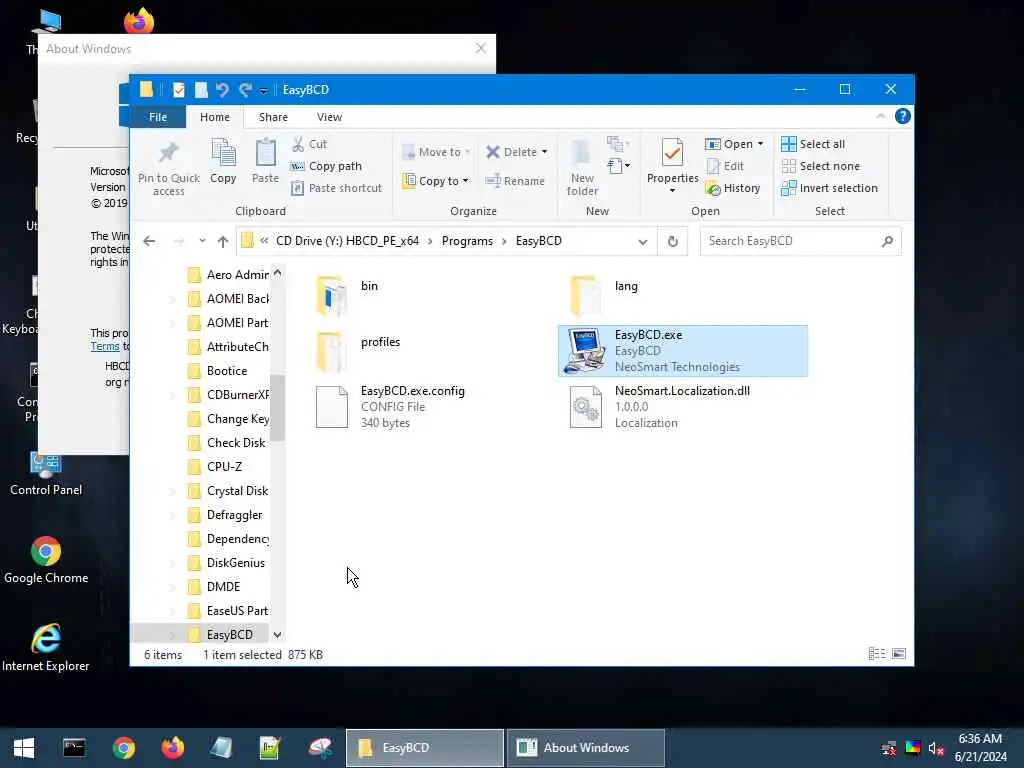Click the Undo icon in title bar

222,89
